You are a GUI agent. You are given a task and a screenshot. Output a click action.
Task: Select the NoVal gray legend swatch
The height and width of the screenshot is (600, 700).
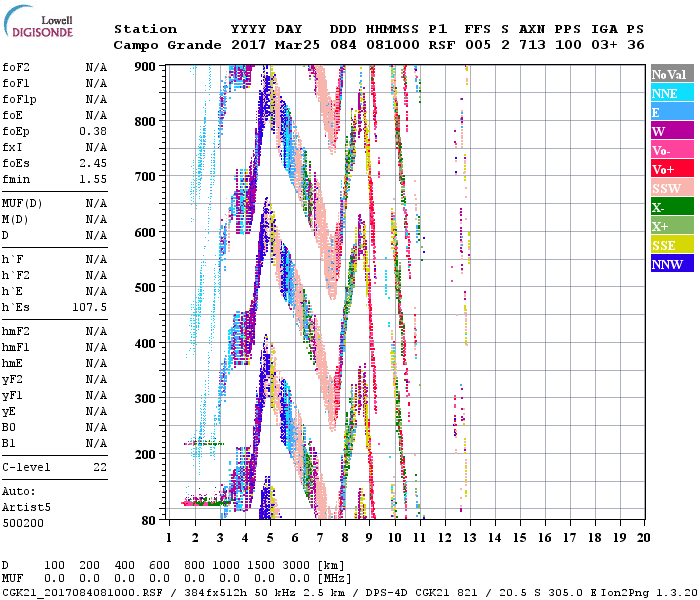point(672,74)
